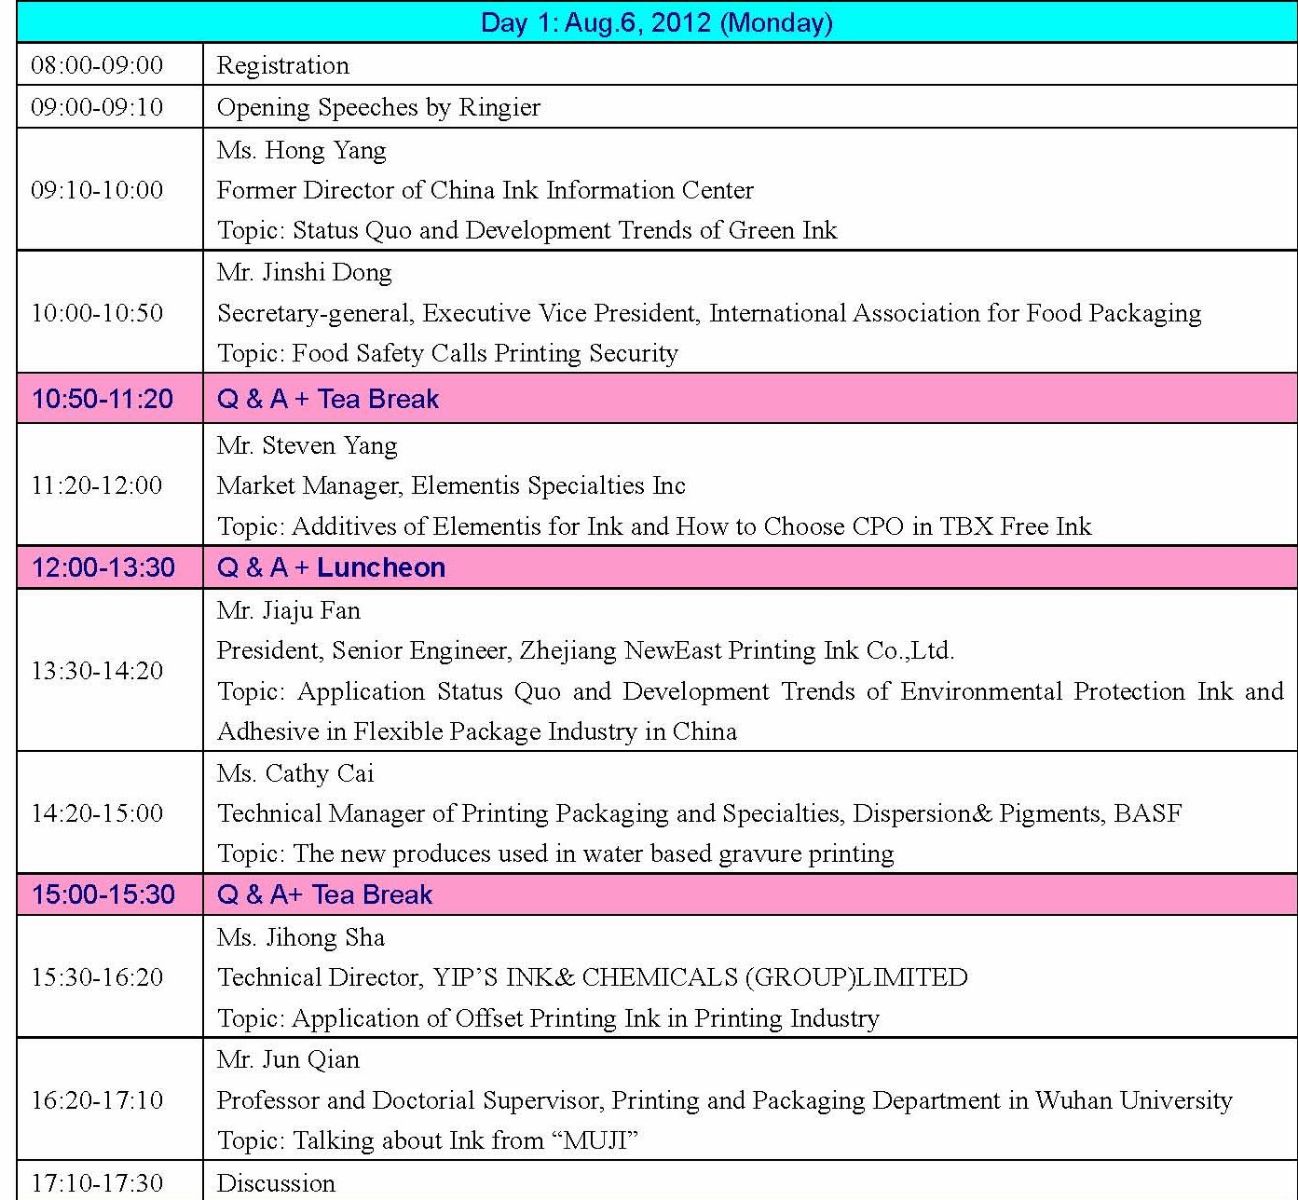Click the Secretary-general, Executive Vice President line

click(x=709, y=313)
